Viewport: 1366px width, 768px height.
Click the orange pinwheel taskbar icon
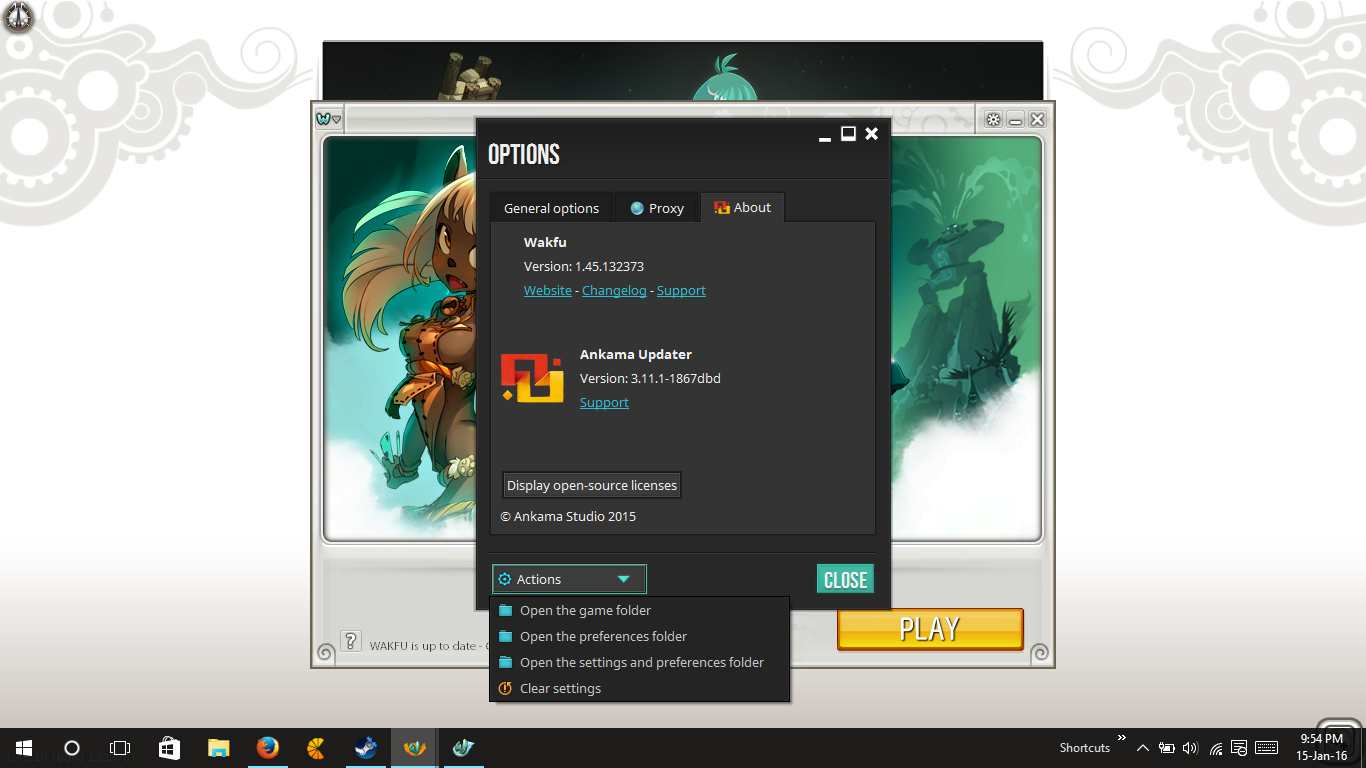[x=316, y=748]
